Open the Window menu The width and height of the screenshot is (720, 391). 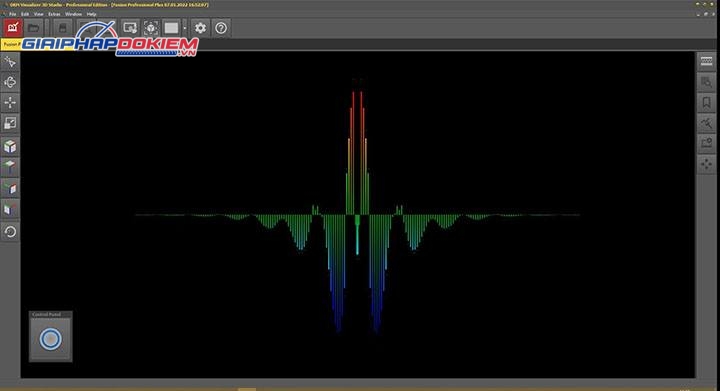pyautogui.click(x=73, y=14)
